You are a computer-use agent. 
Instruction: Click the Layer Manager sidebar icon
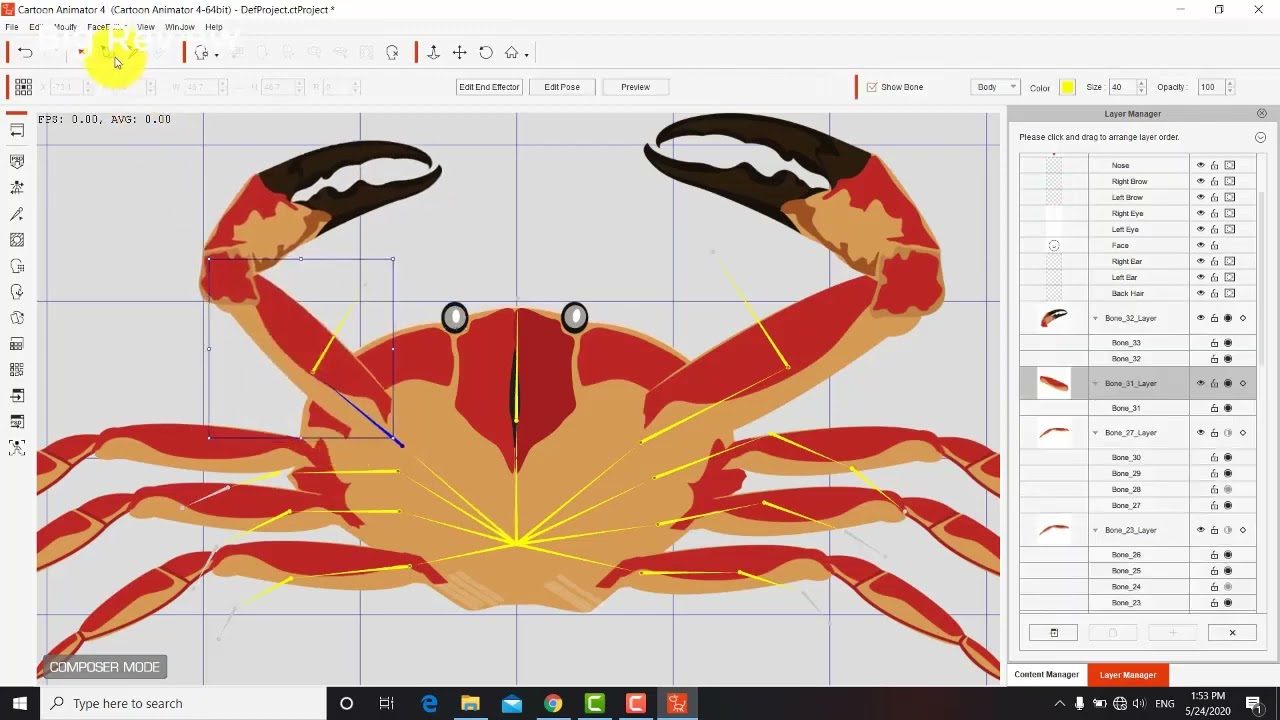click(x=17, y=344)
